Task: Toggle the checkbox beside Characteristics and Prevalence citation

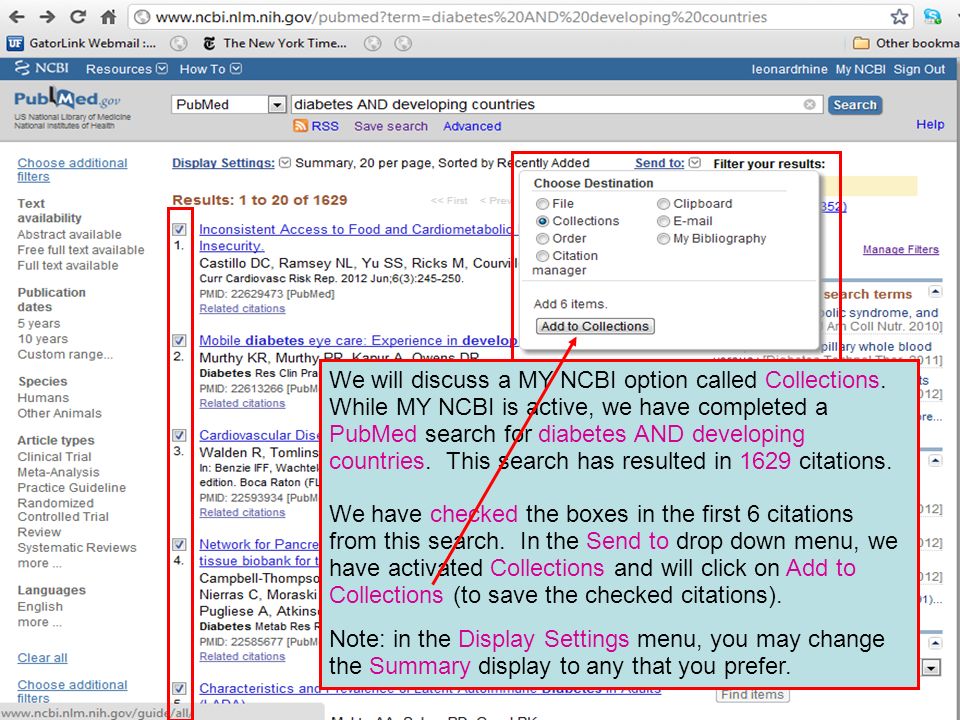Action: [x=179, y=688]
